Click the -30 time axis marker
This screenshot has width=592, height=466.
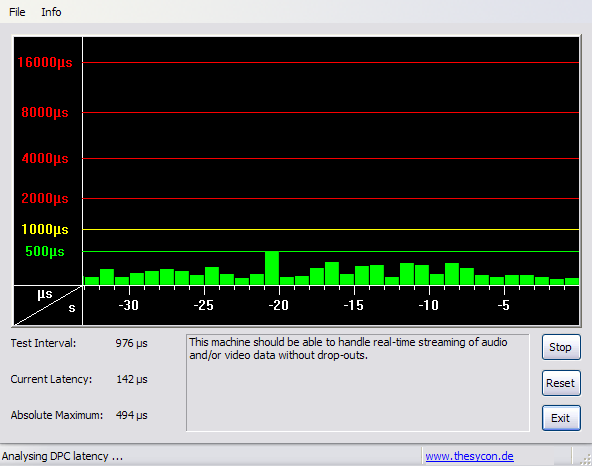129,305
